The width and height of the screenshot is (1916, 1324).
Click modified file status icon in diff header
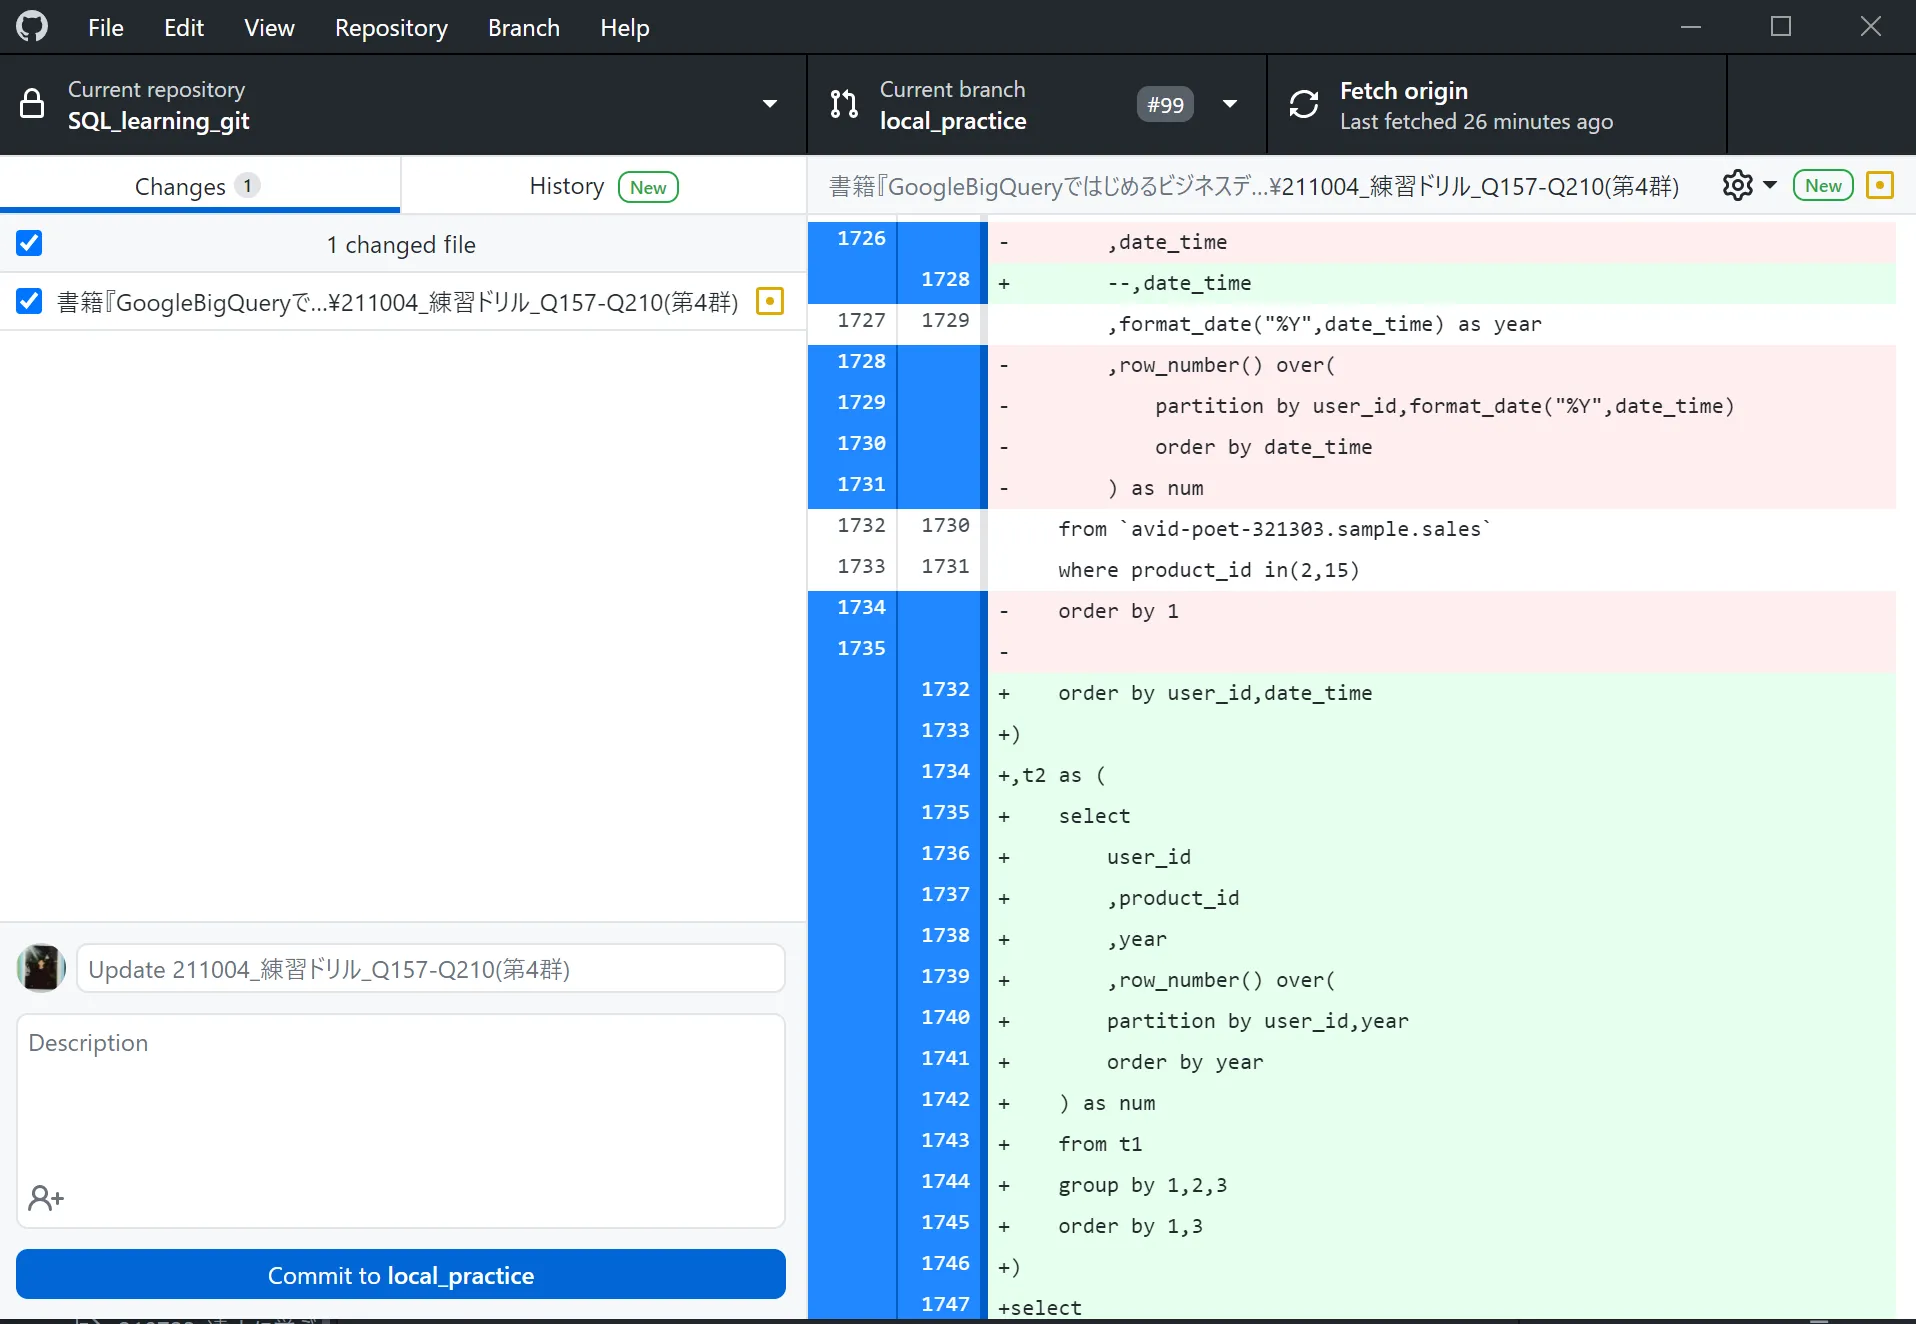1880,186
